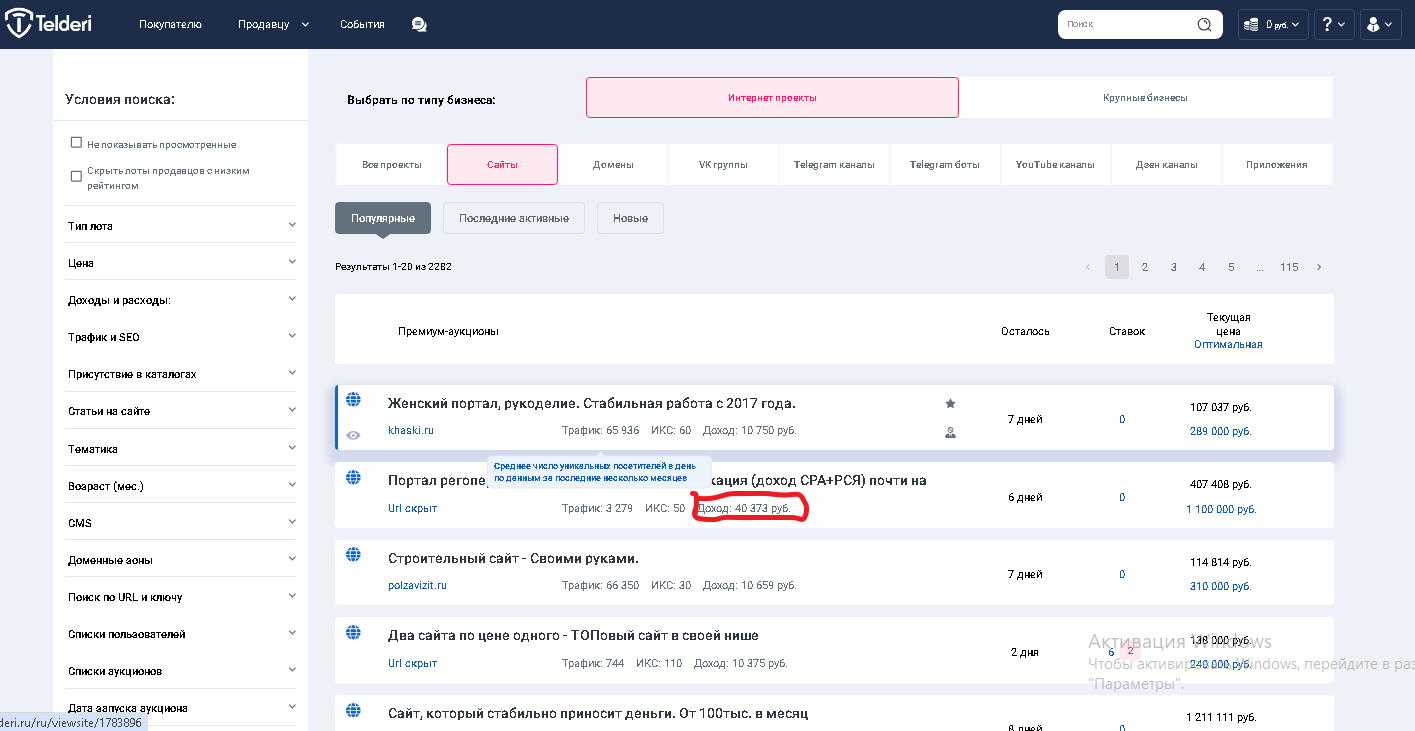Viewport: 1415px width, 731px height.
Task: Open Два сайта по цене одного listing
Action: (x=573, y=635)
